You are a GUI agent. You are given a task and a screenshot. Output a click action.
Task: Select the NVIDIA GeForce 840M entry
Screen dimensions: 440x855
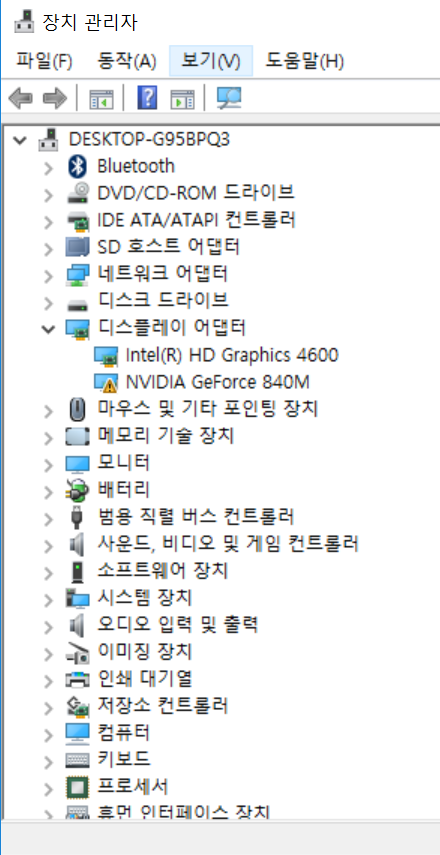pyautogui.click(x=218, y=383)
